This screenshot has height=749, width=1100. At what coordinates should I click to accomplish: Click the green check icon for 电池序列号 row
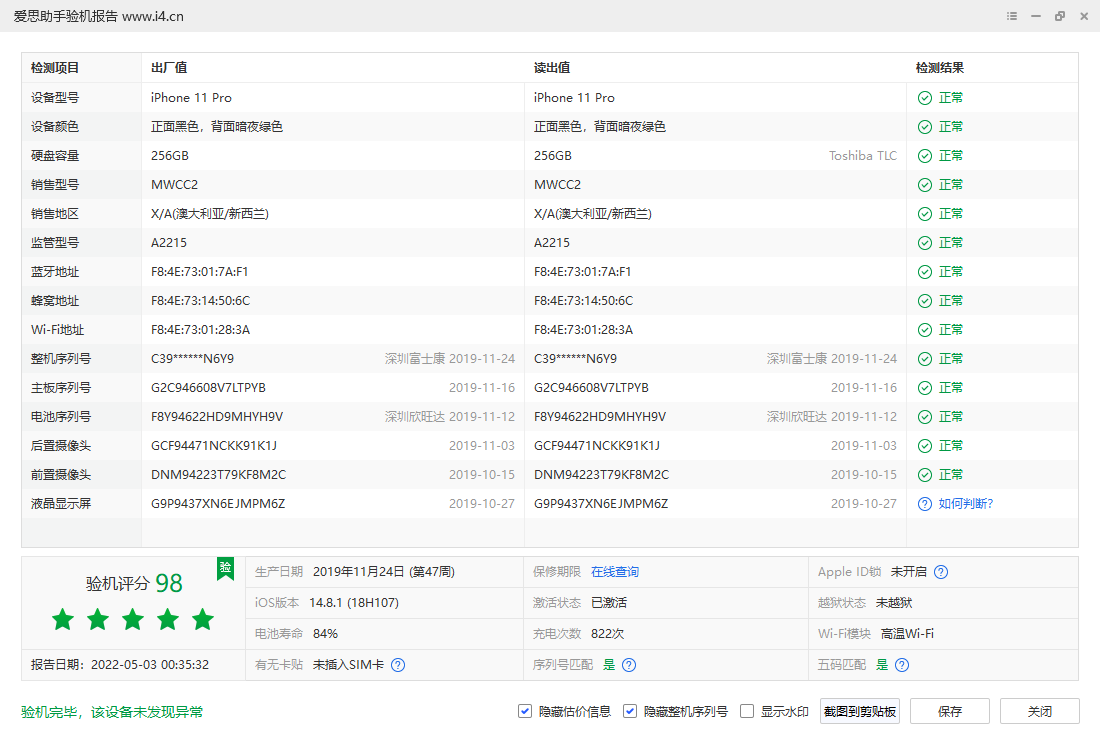925,417
